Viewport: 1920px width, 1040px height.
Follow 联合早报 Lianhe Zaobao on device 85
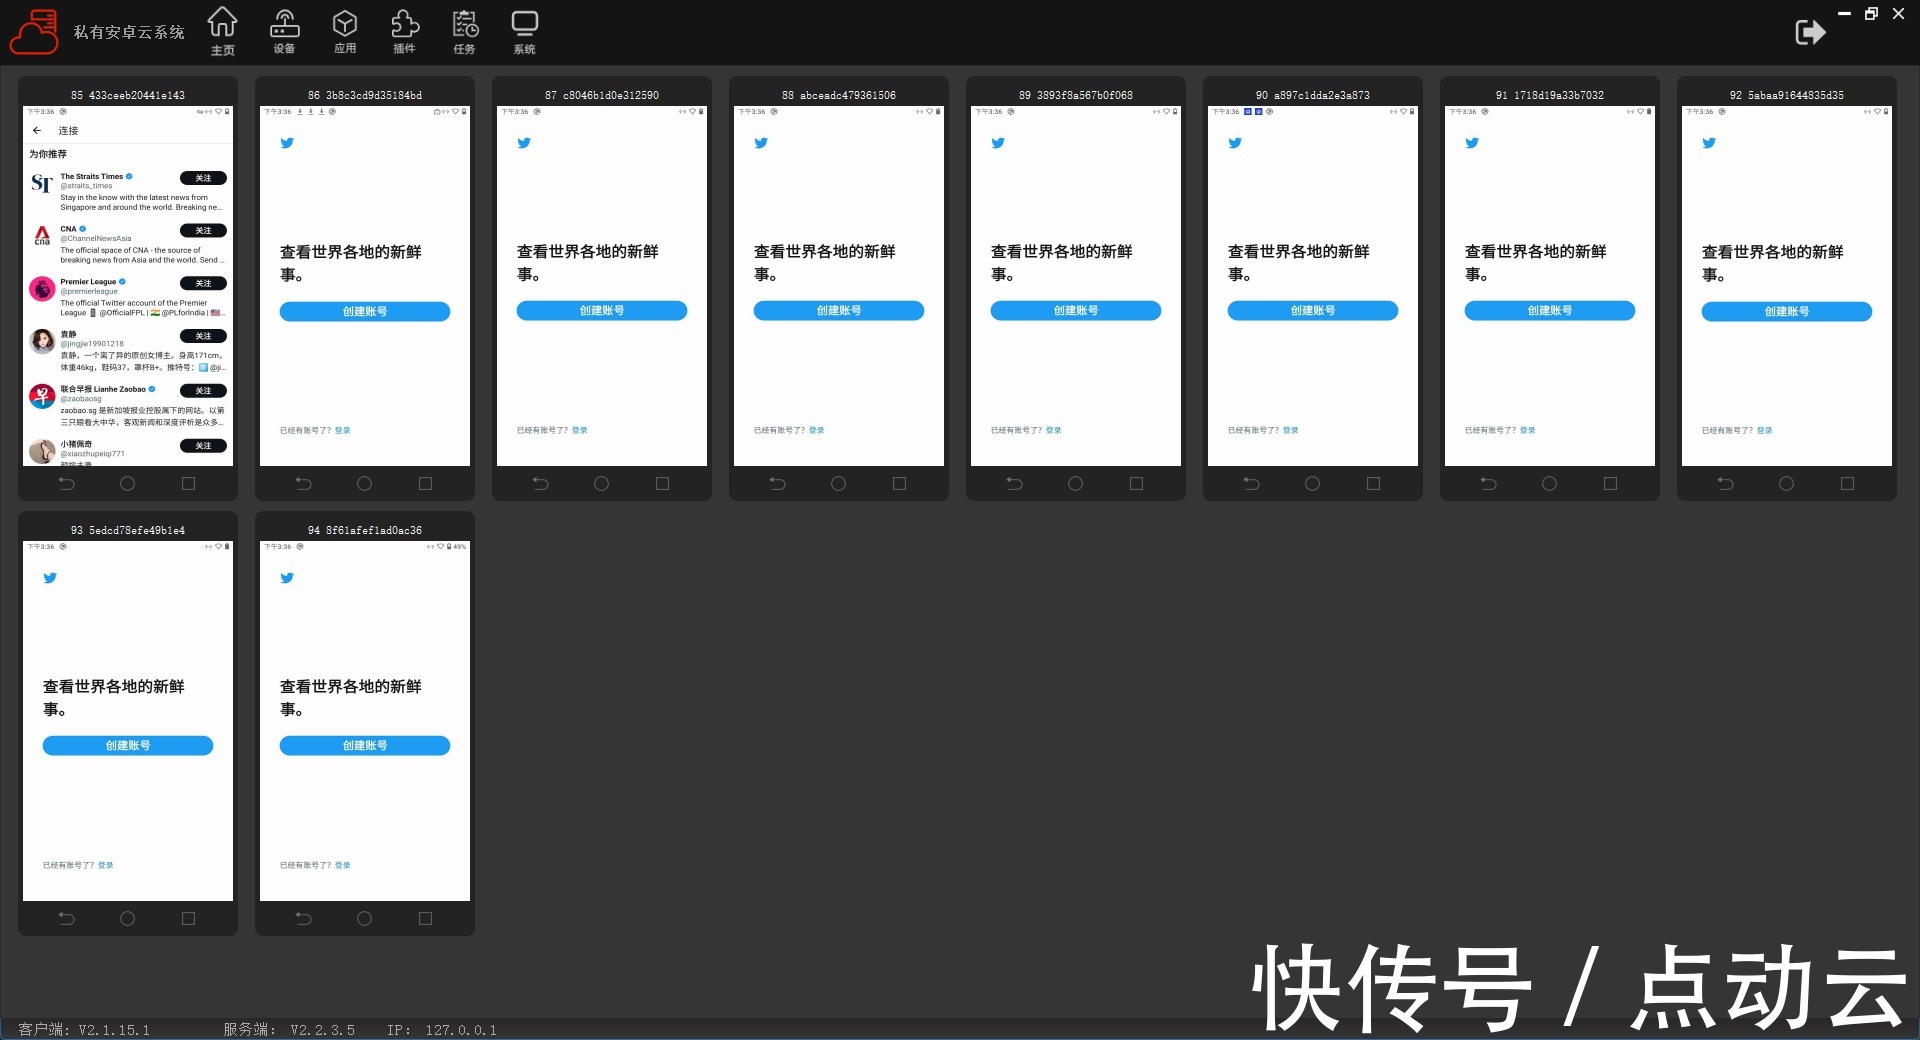[203, 391]
